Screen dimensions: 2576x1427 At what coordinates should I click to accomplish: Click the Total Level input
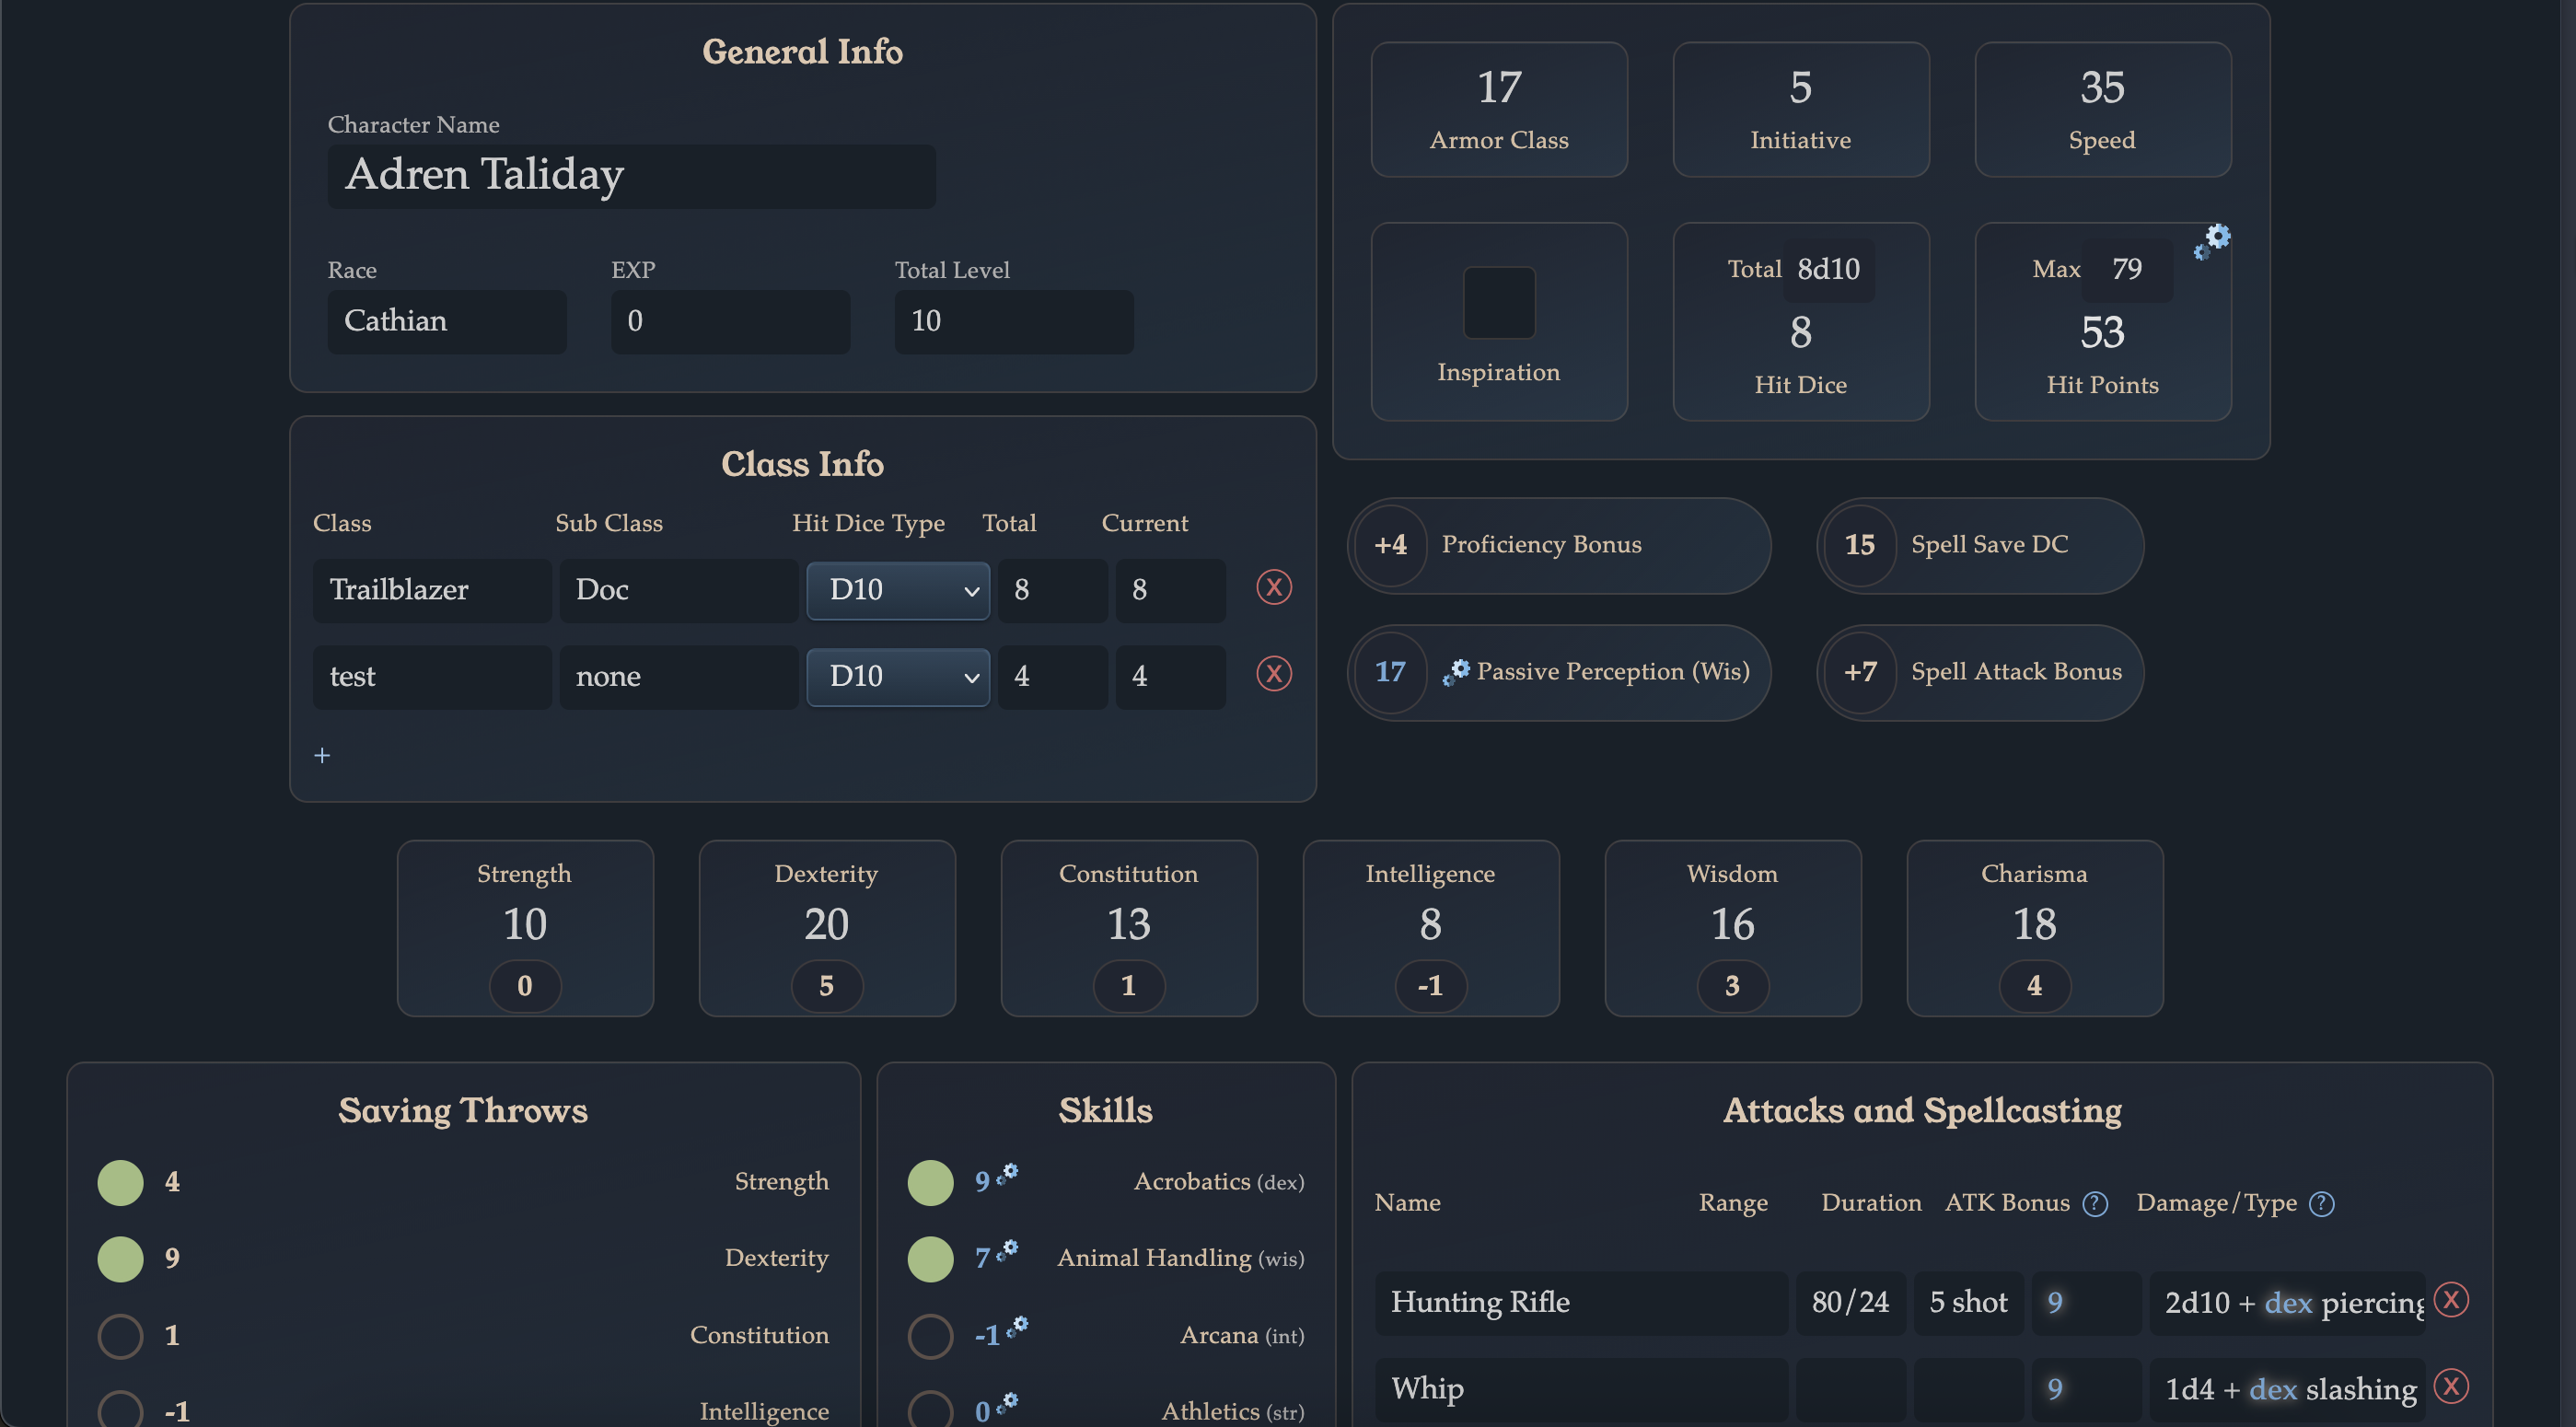pos(1013,321)
